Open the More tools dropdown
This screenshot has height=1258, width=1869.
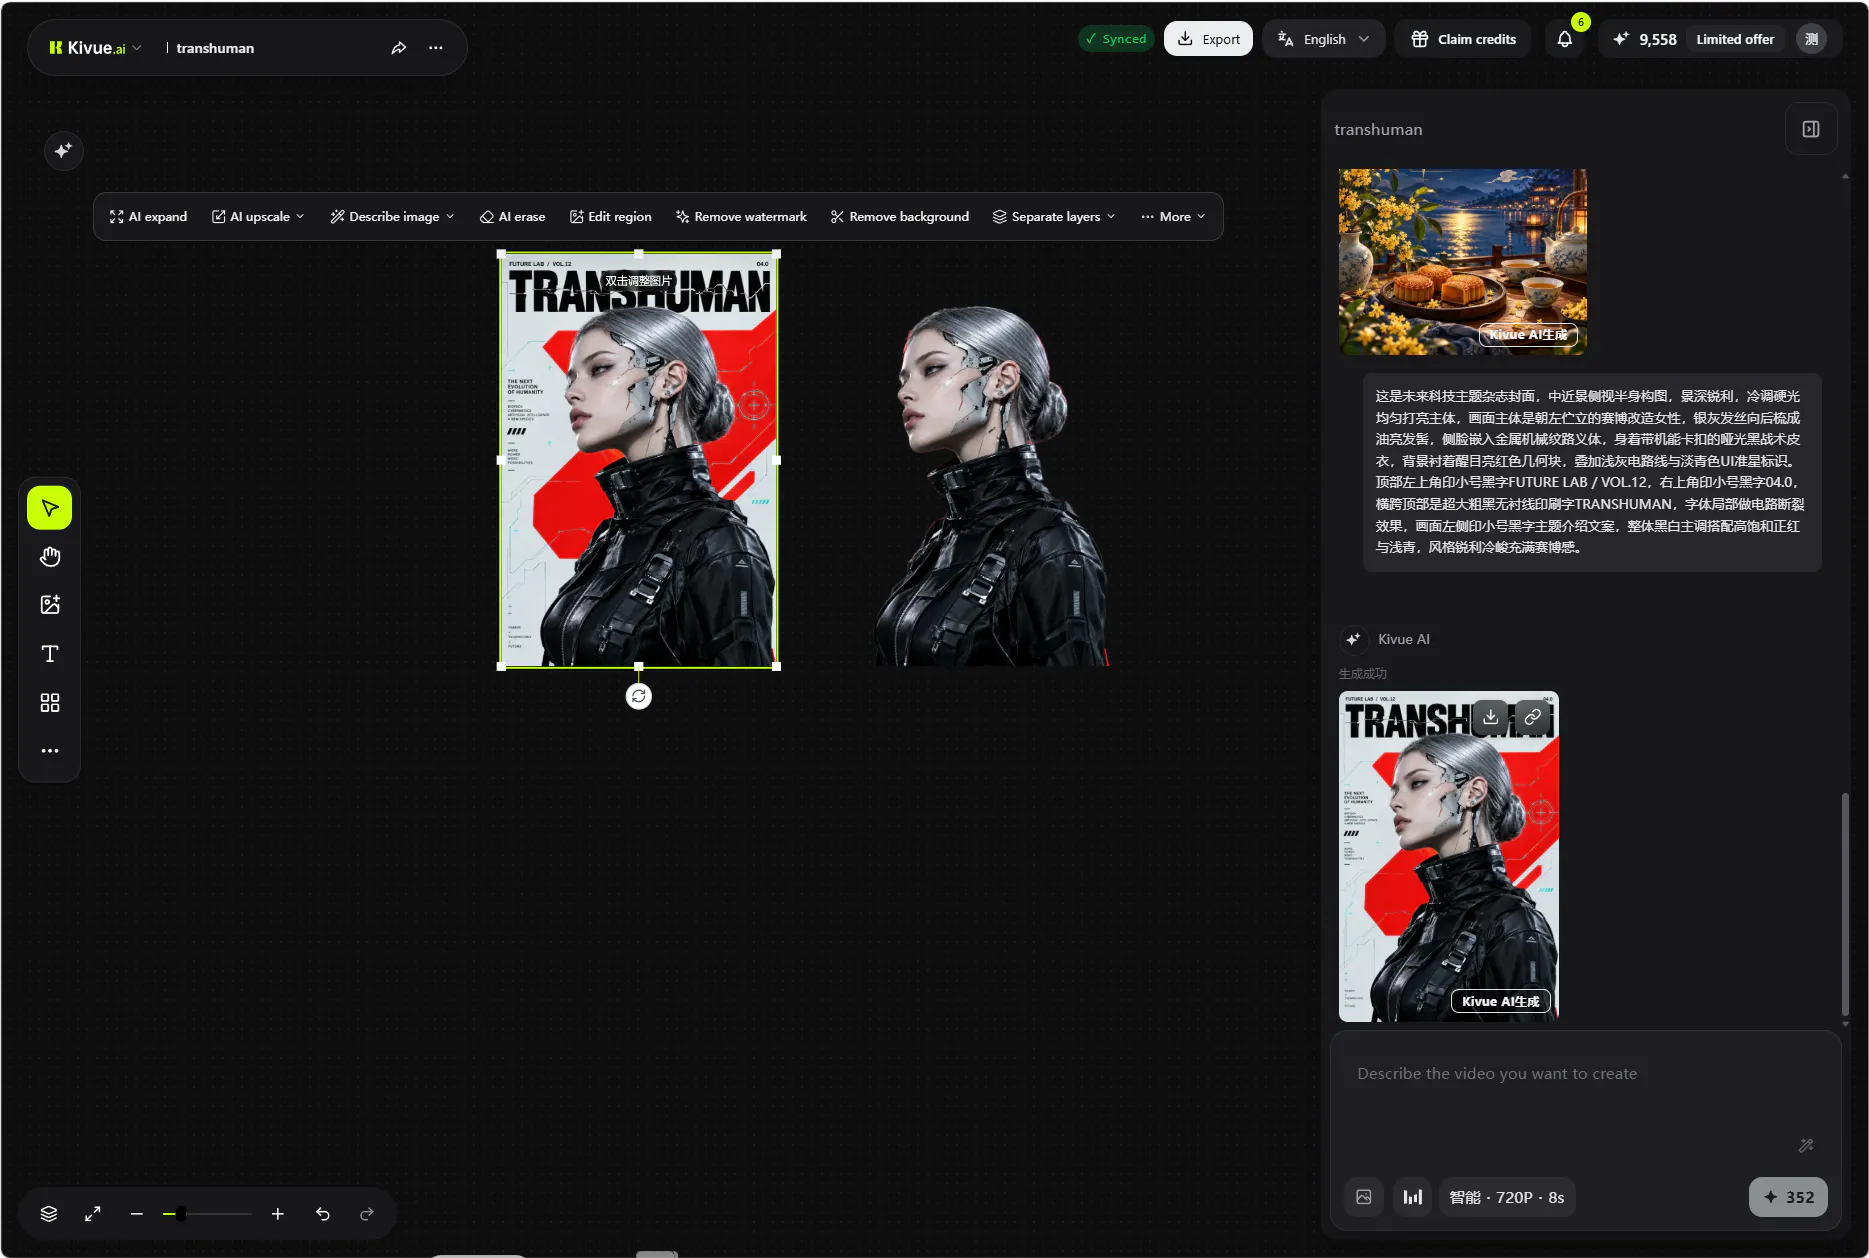pyautogui.click(x=1173, y=217)
